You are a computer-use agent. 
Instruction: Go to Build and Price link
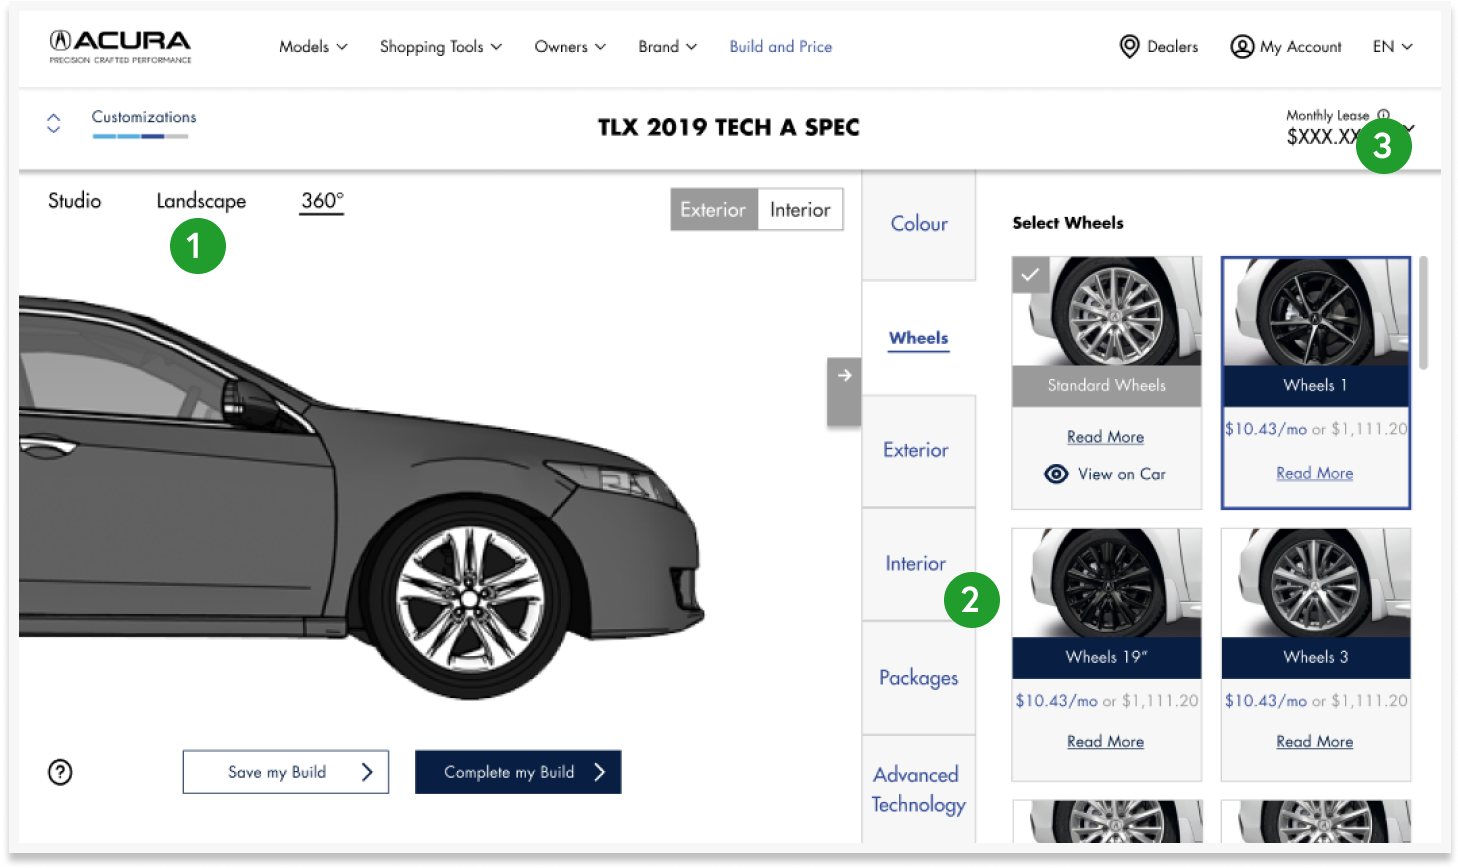pos(780,47)
